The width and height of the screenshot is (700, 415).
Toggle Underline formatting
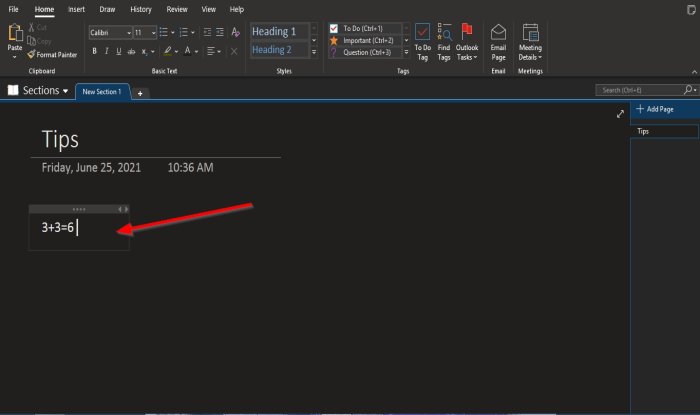118,51
